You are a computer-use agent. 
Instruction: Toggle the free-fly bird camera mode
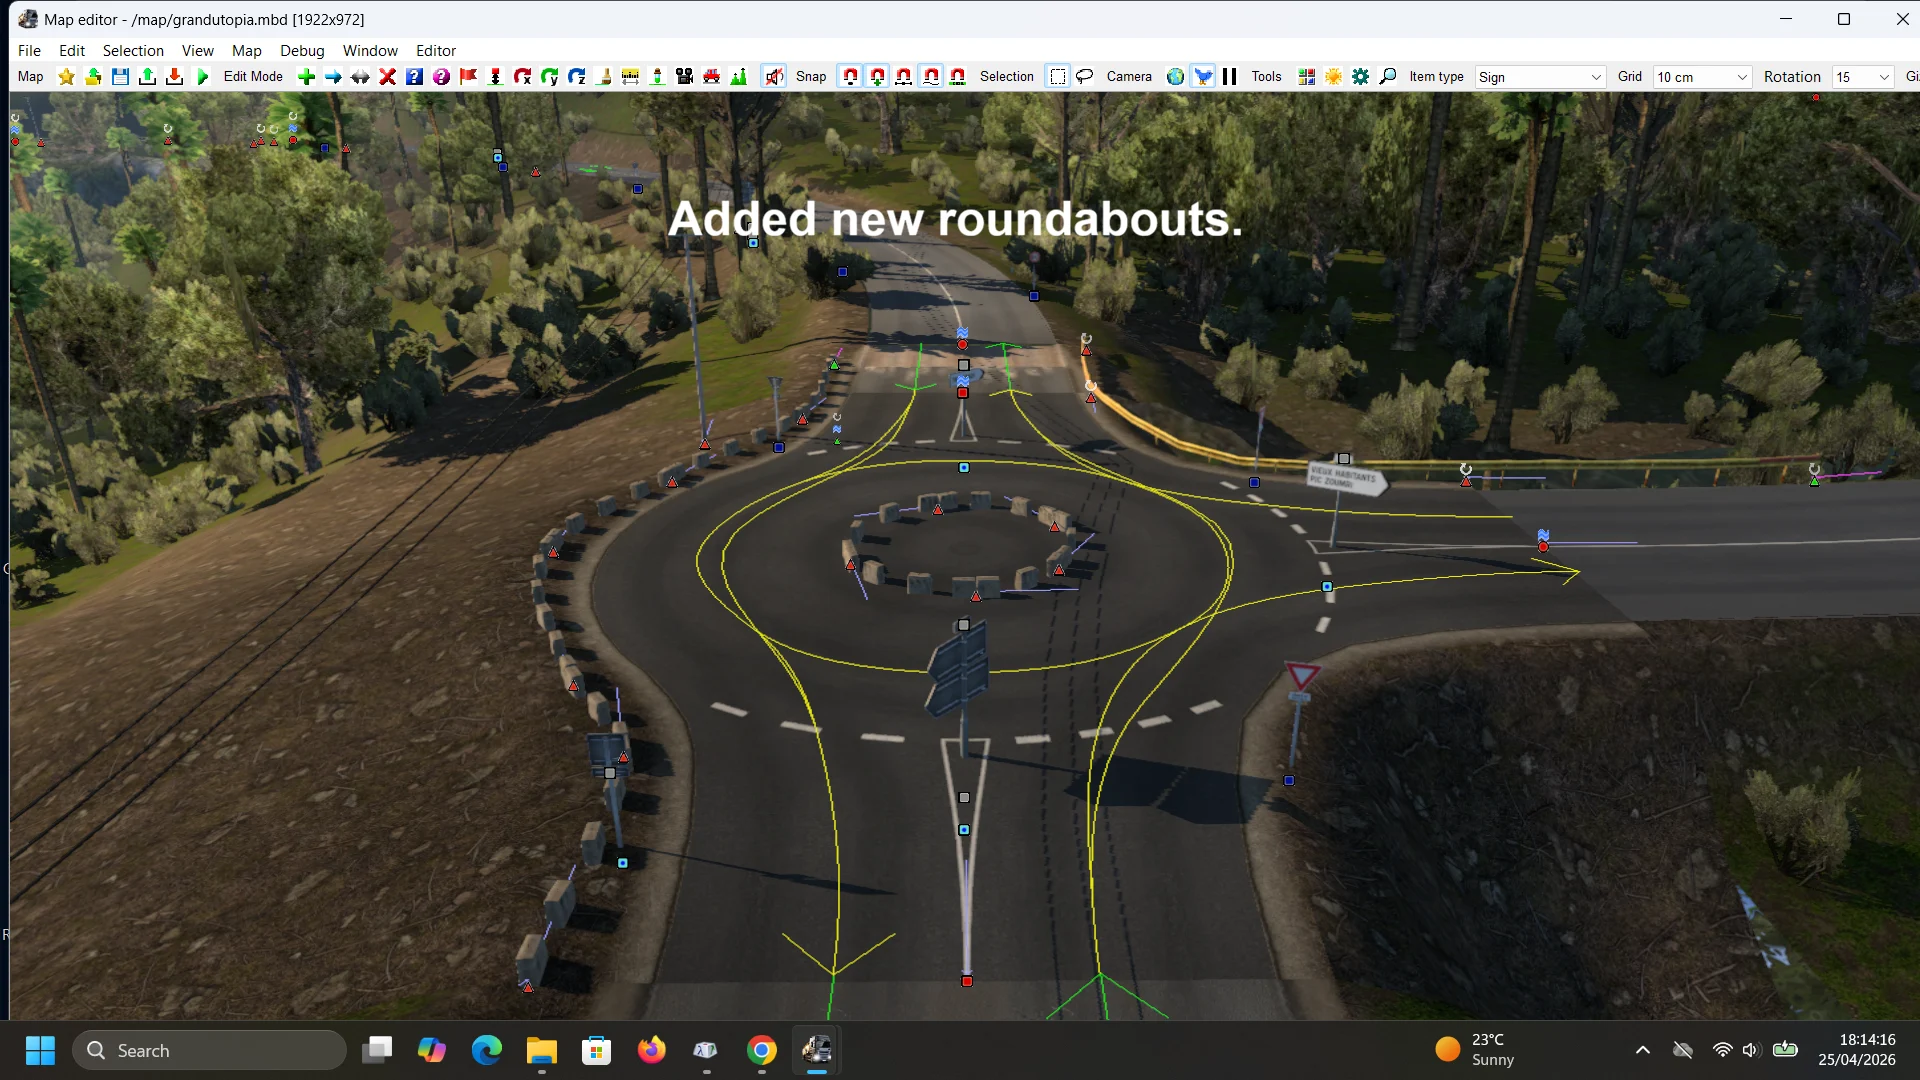[x=1203, y=77]
